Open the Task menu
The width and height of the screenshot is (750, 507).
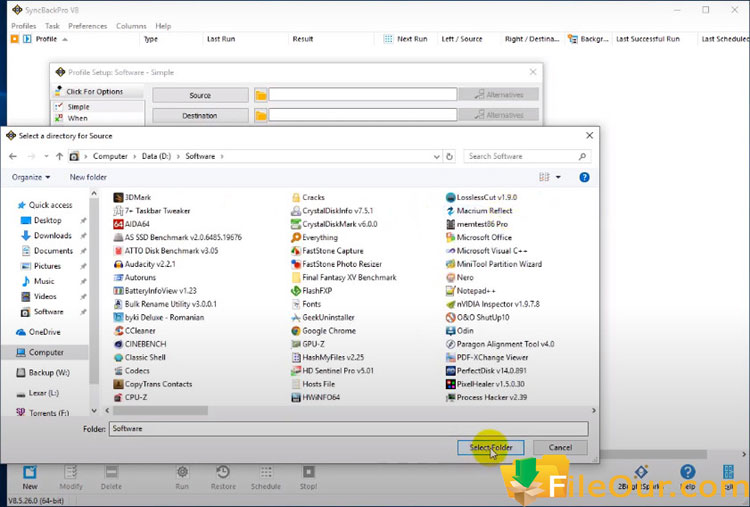coord(52,26)
